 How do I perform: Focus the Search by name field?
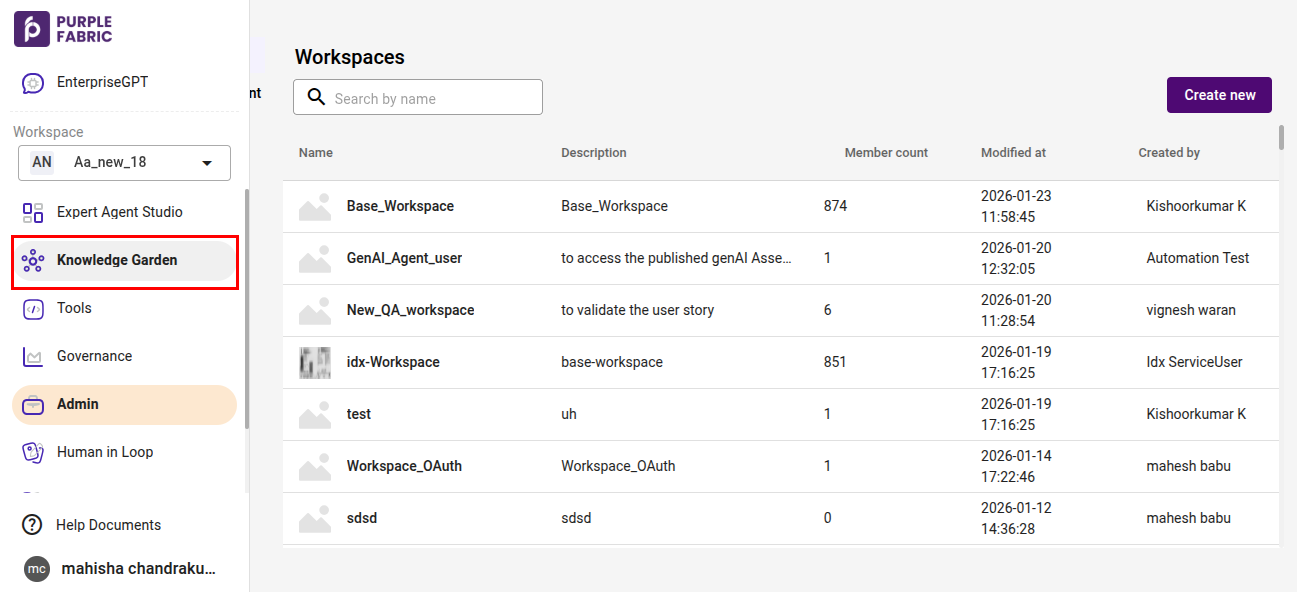[430, 98]
